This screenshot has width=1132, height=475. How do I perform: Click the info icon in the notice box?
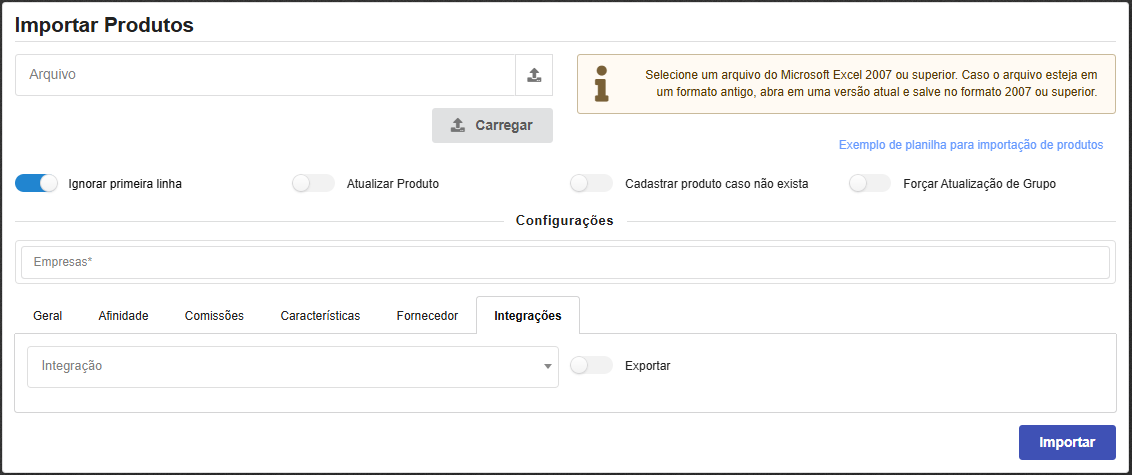click(x=601, y=84)
